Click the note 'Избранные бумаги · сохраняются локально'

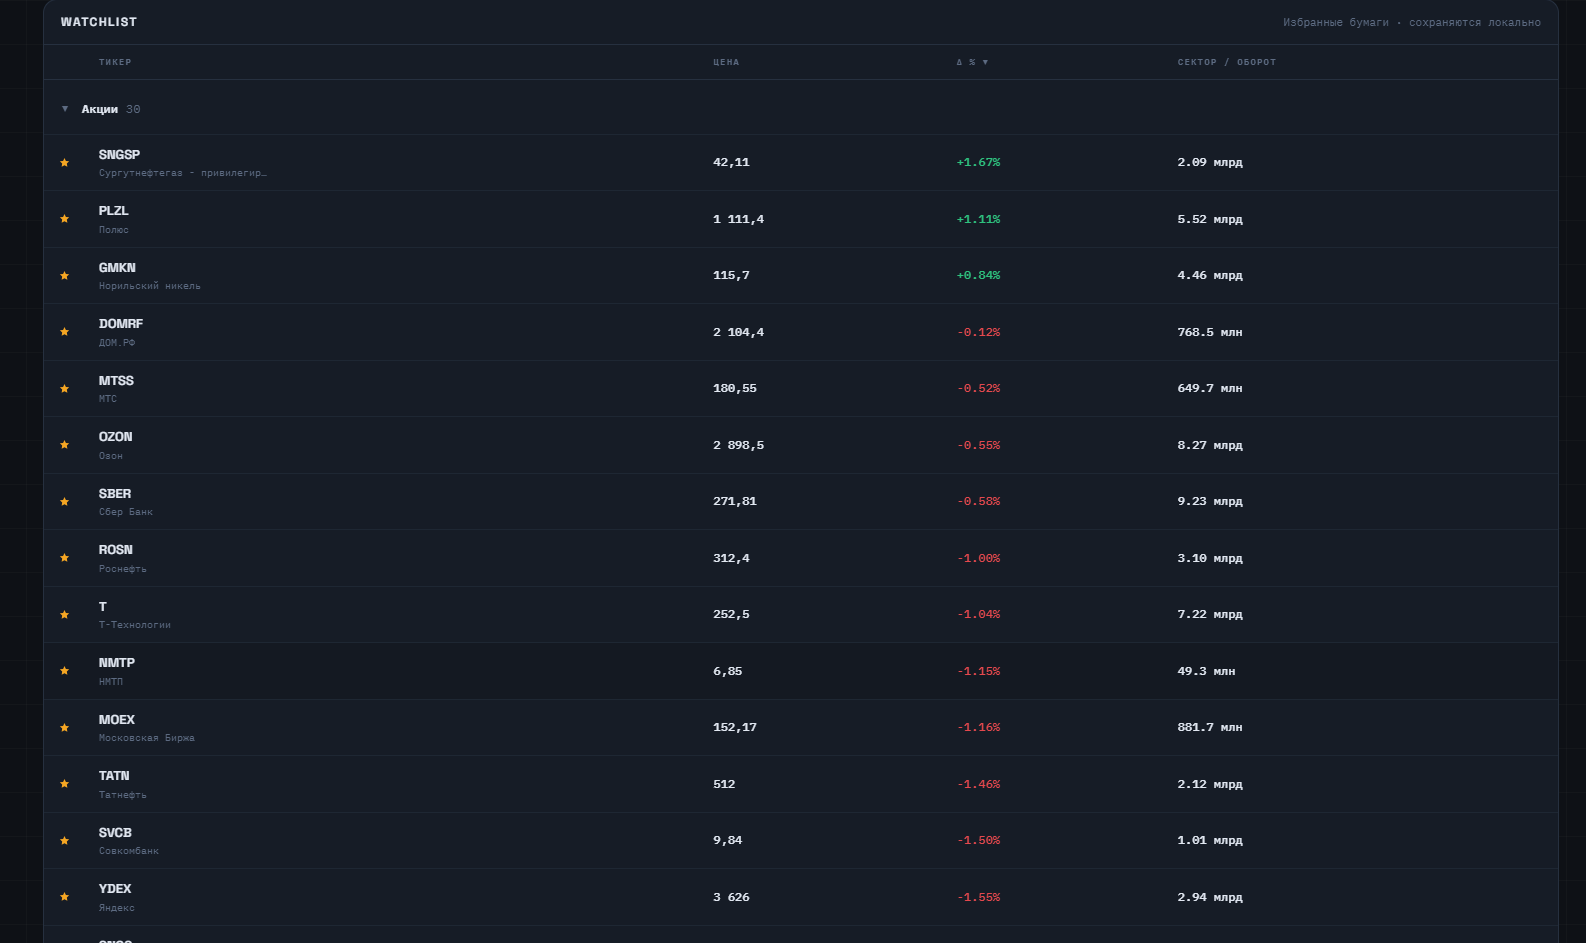[1412, 22]
